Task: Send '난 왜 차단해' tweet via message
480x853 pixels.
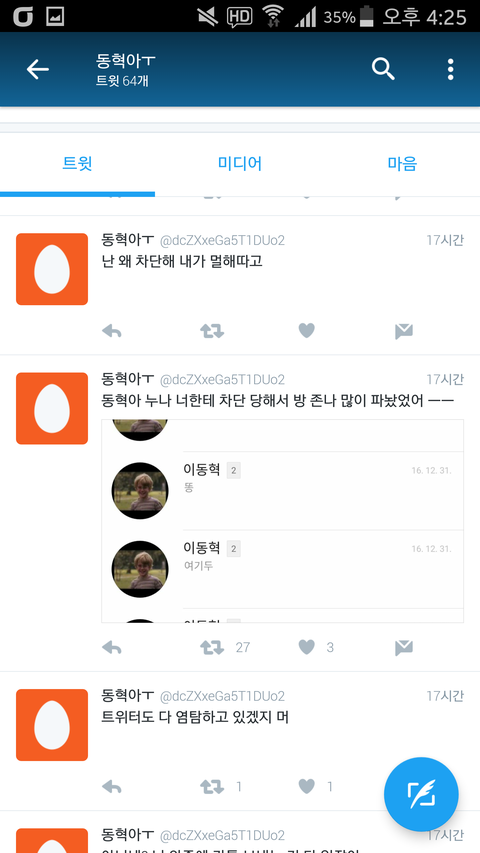Action: [x=404, y=331]
